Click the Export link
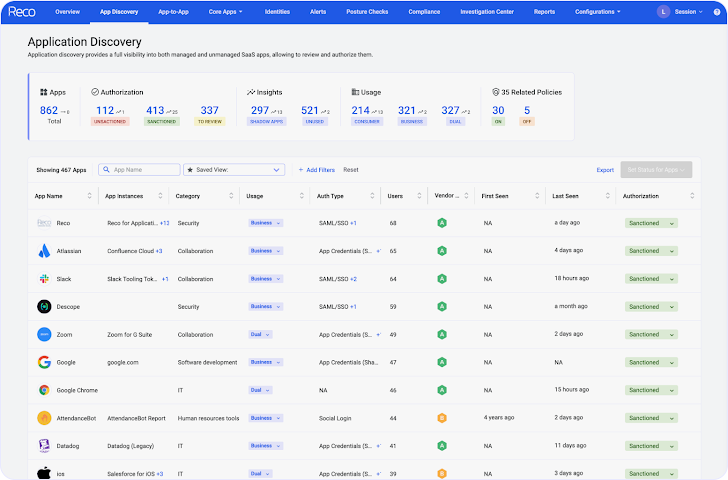The height and width of the screenshot is (480, 728). coord(605,170)
